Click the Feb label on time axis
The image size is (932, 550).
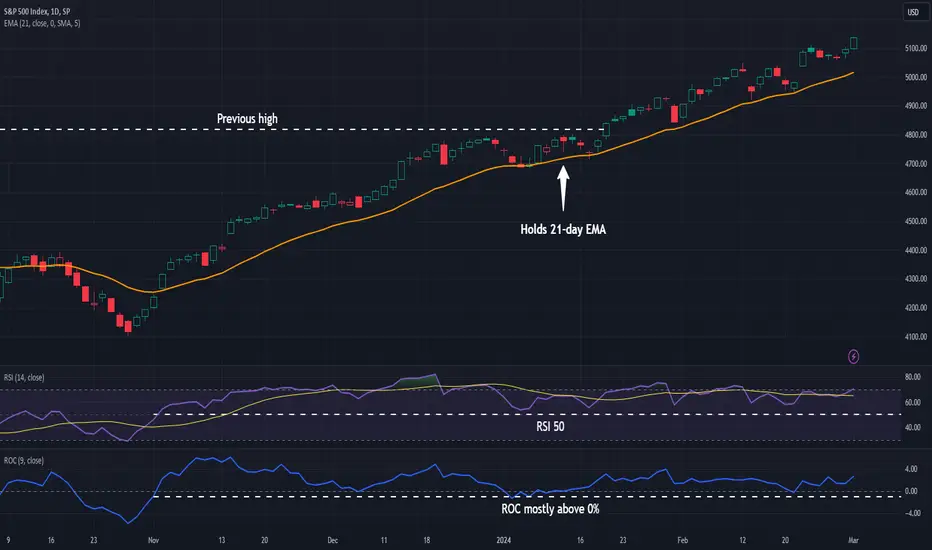(682, 540)
